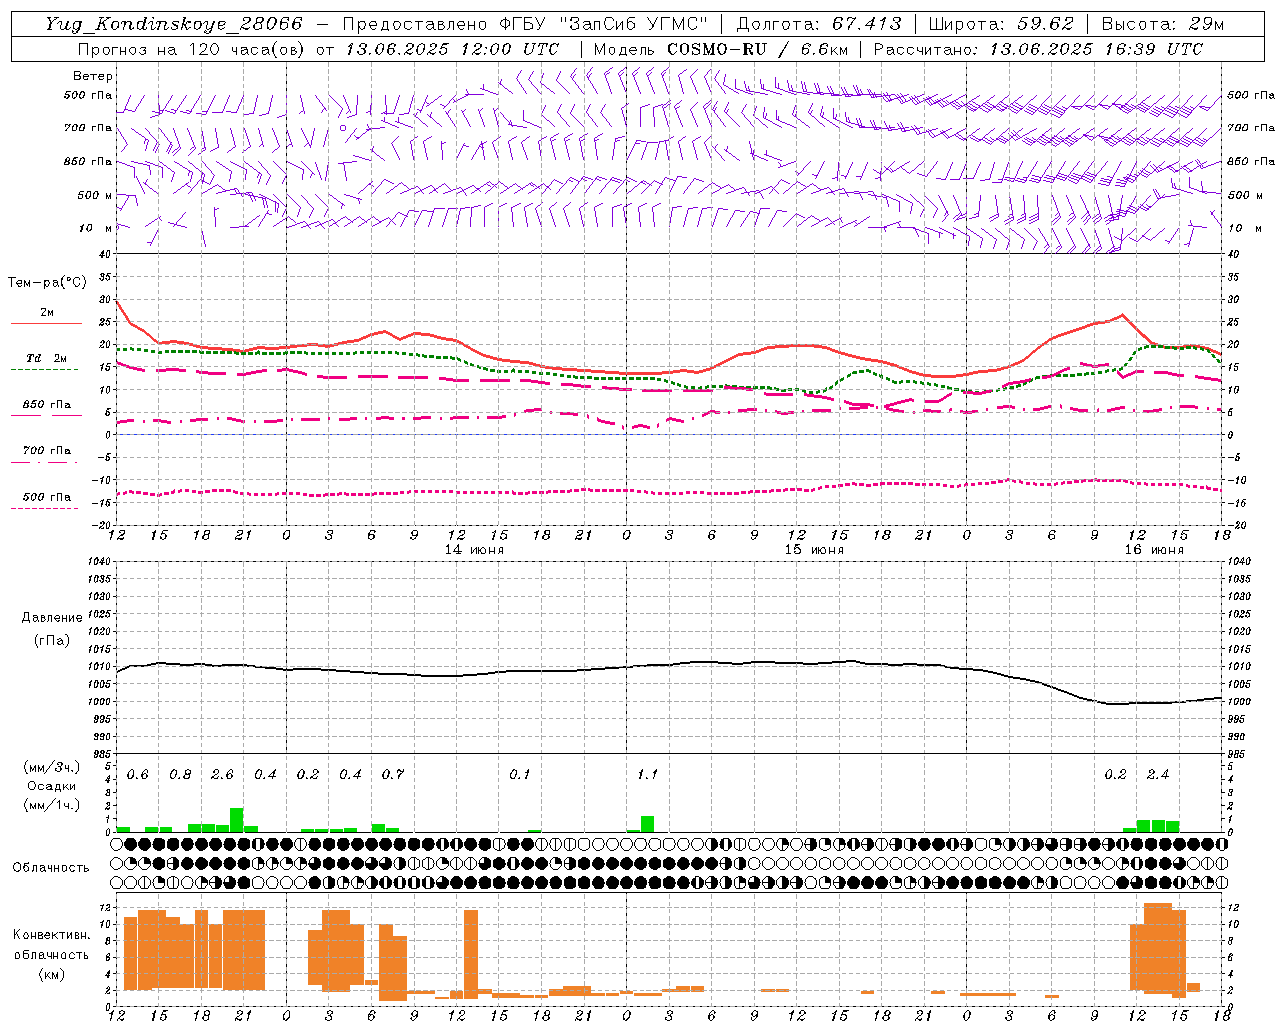Click the '(мм/3ч.)' unit label
This screenshot has height=1024, width=1280.
click(x=52, y=767)
